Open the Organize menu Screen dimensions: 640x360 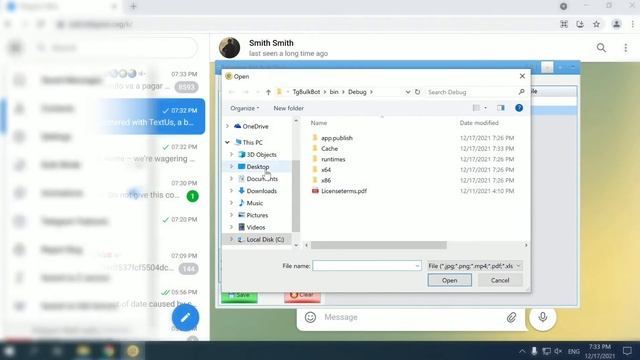(x=244, y=108)
